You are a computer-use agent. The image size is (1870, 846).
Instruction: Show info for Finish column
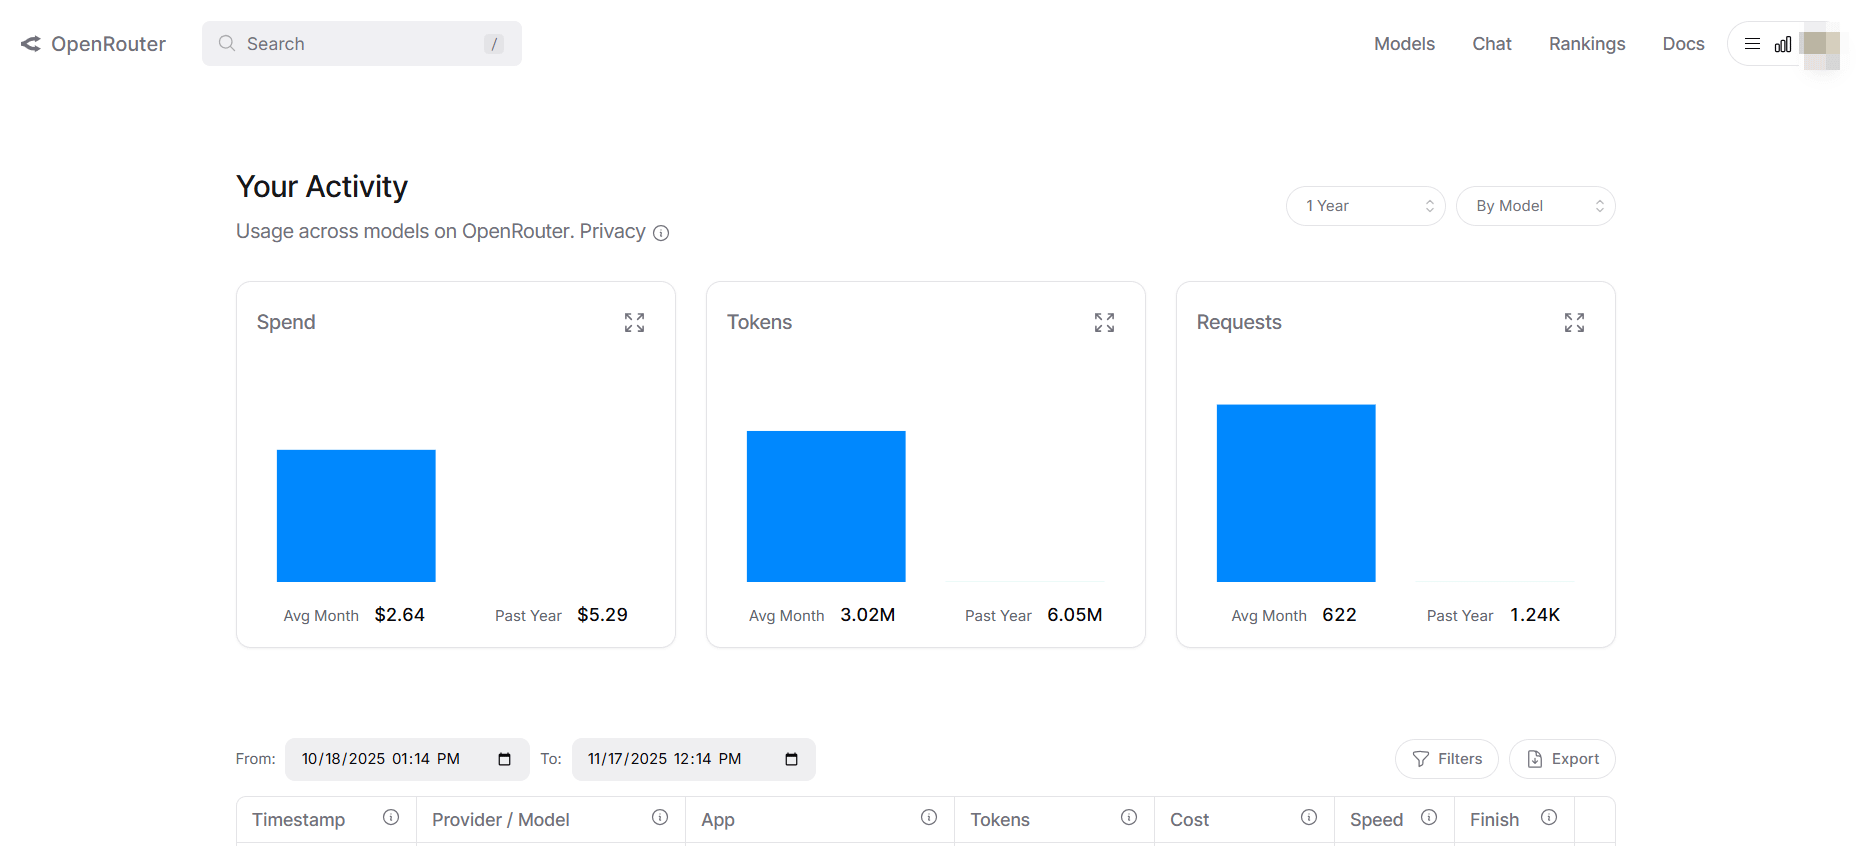[1549, 818]
